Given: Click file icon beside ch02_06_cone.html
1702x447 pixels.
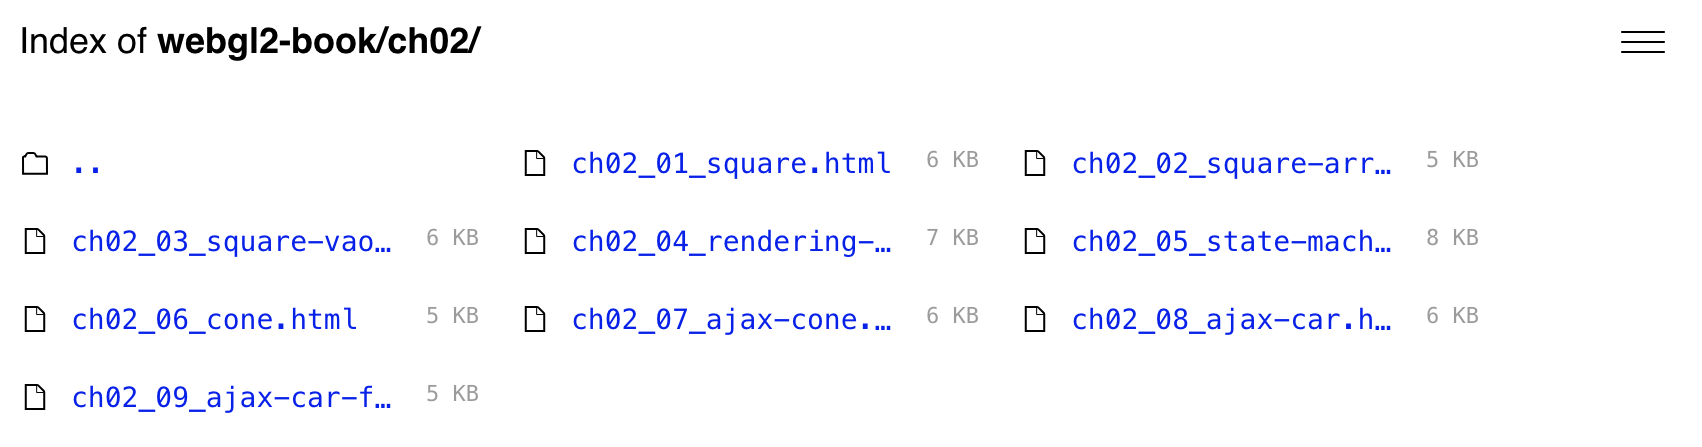Looking at the screenshot, I should click(x=35, y=319).
